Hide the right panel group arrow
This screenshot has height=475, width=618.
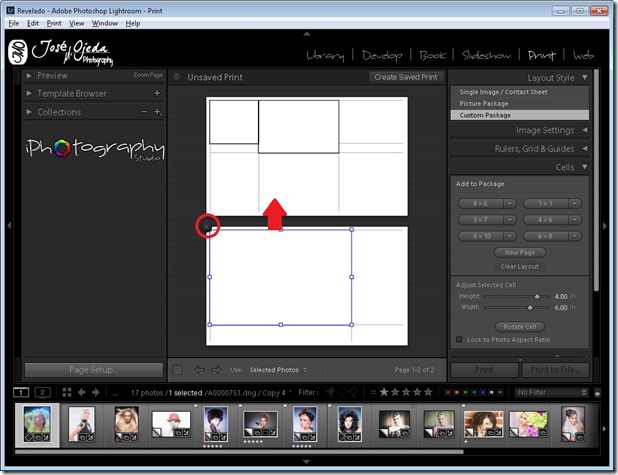pyautogui.click(x=605, y=225)
